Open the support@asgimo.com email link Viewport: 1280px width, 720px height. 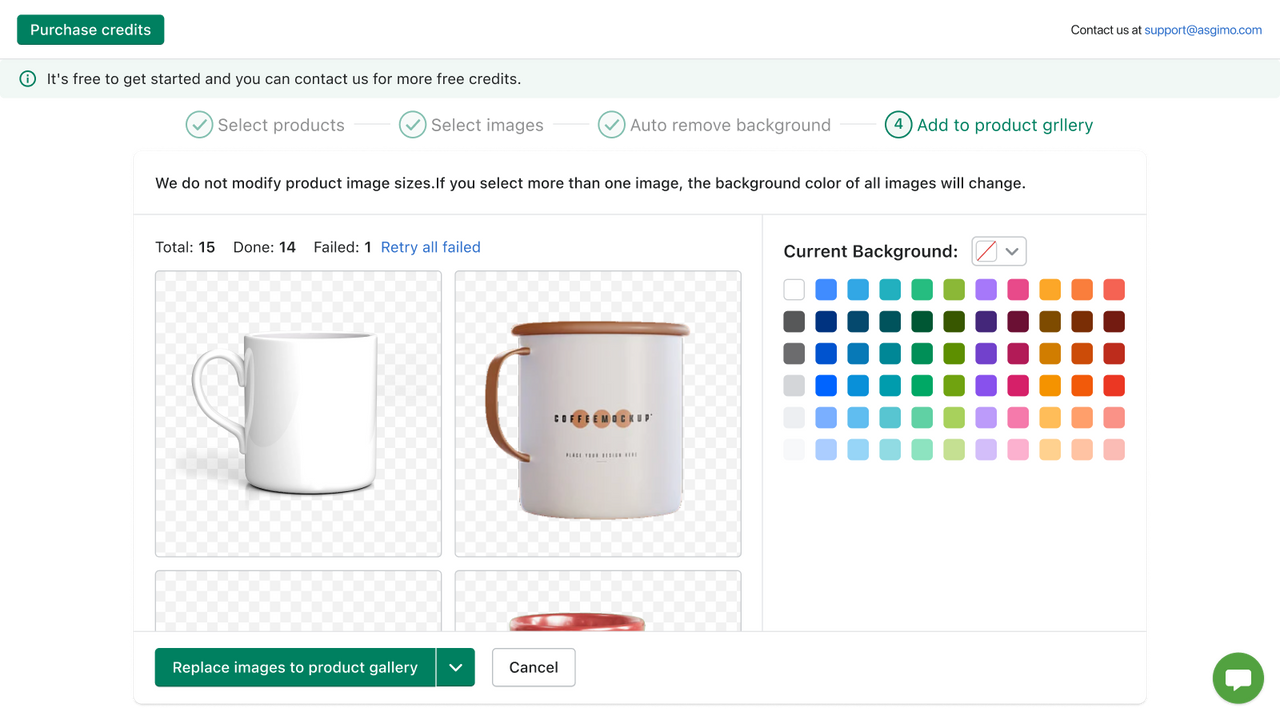coord(1203,30)
